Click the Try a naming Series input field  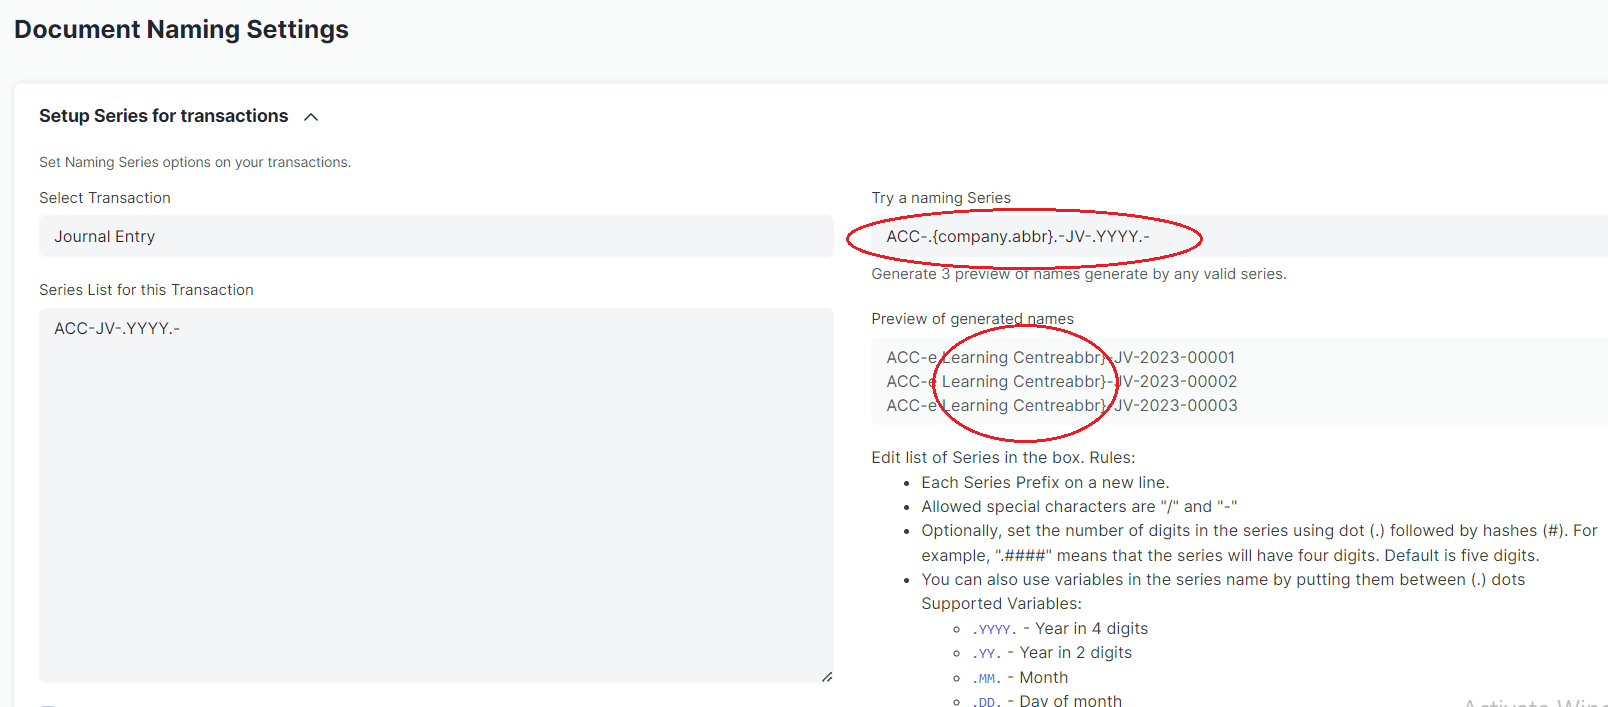coord(1239,236)
